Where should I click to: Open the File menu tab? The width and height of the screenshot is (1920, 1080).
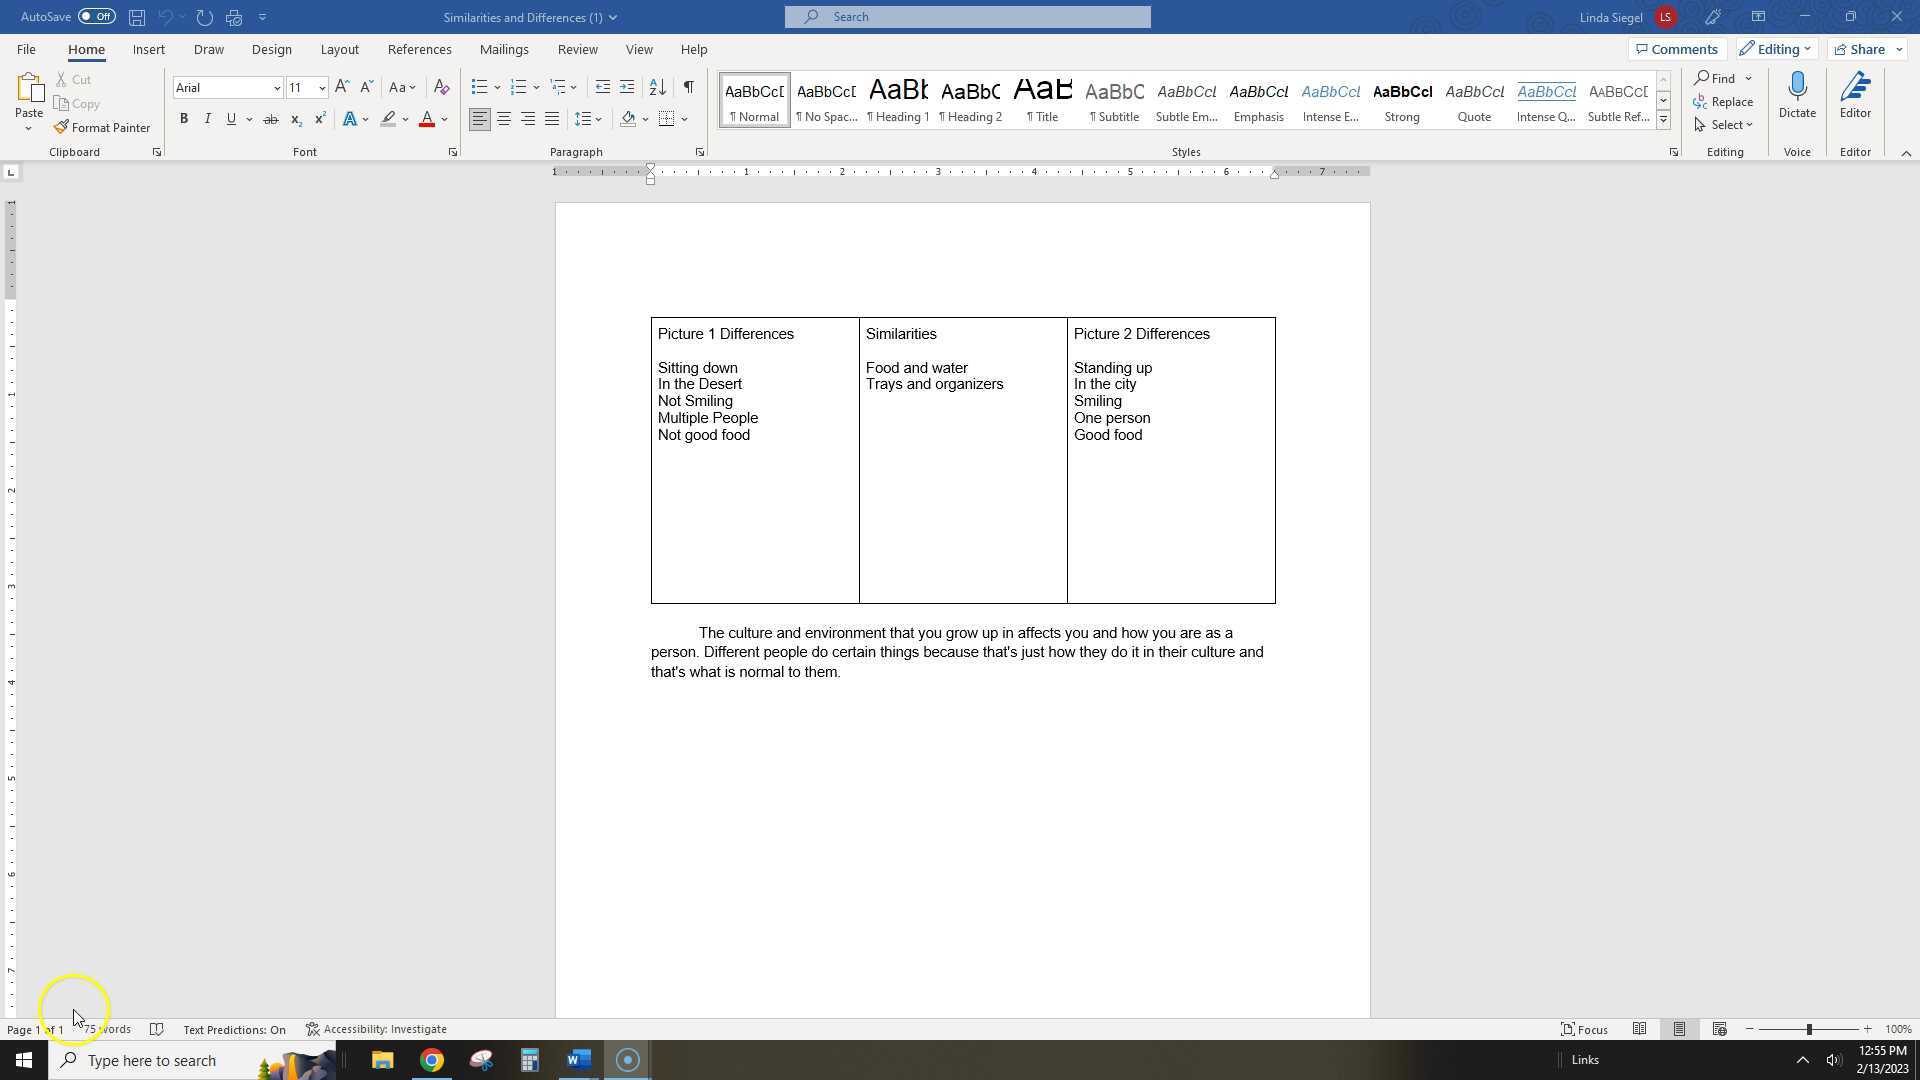coord(26,49)
